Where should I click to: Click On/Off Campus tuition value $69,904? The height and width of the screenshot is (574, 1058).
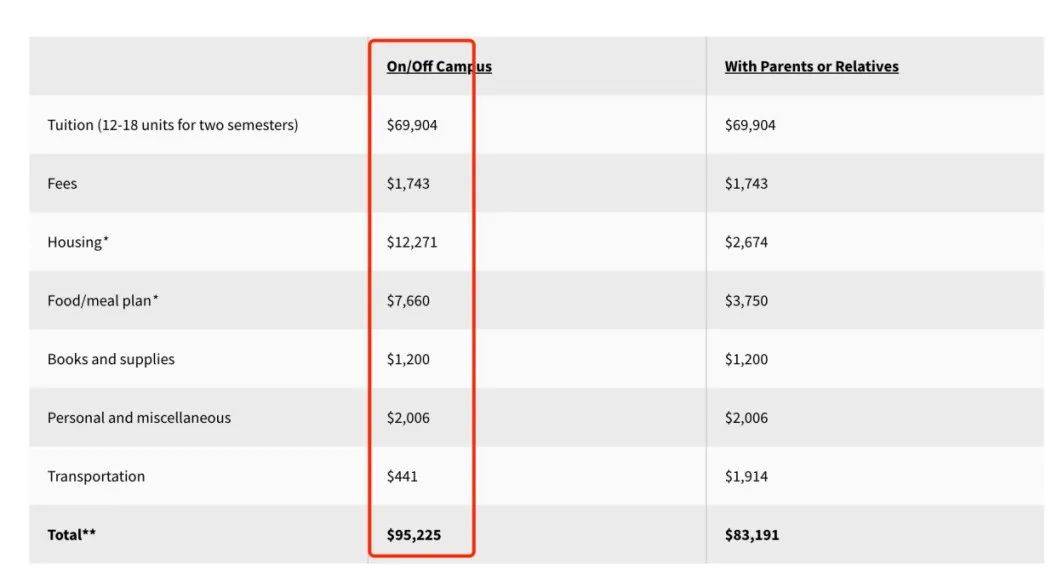tap(412, 125)
